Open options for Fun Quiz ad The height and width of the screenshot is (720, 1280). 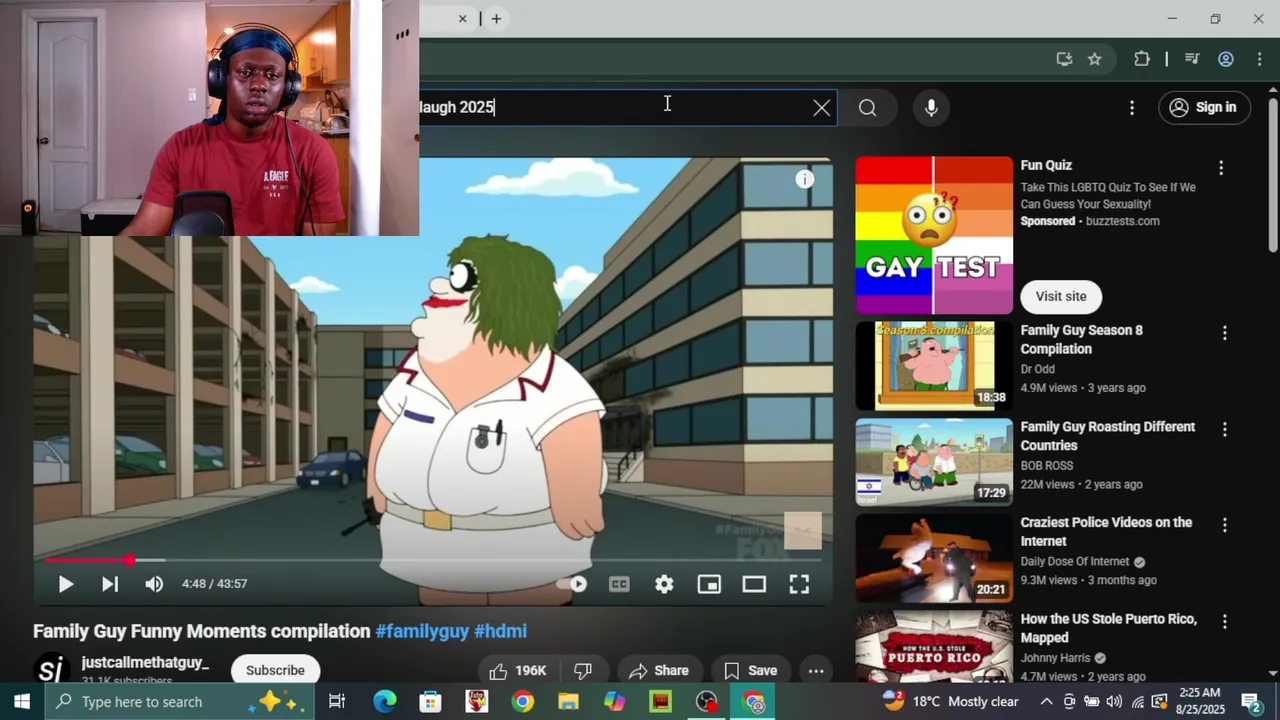(x=1221, y=168)
